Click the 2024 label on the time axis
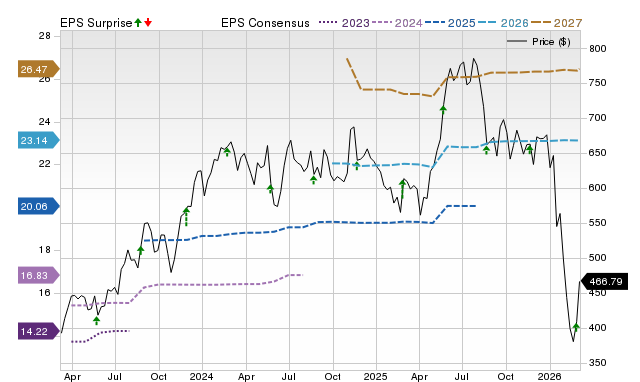The image size is (640, 382). tap(202, 376)
